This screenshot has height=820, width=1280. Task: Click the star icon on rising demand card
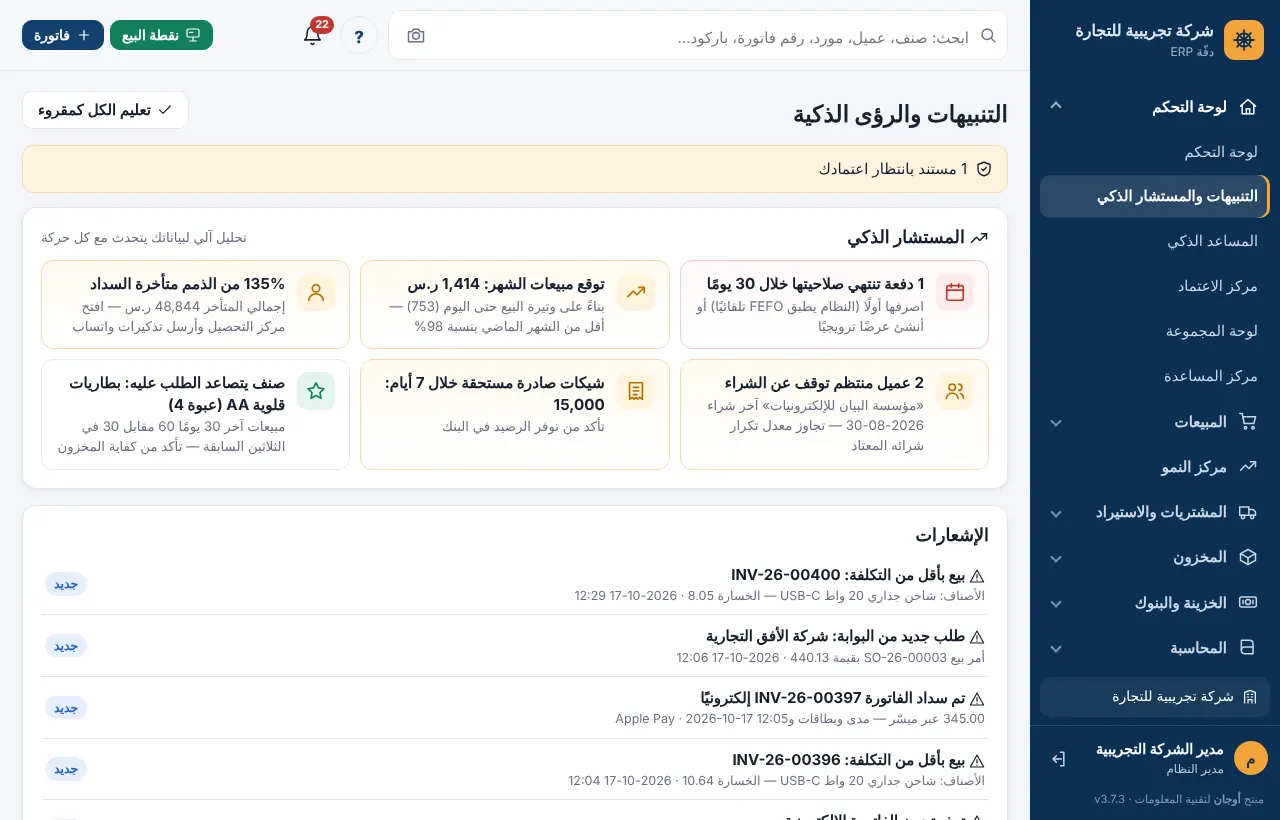[x=316, y=391]
